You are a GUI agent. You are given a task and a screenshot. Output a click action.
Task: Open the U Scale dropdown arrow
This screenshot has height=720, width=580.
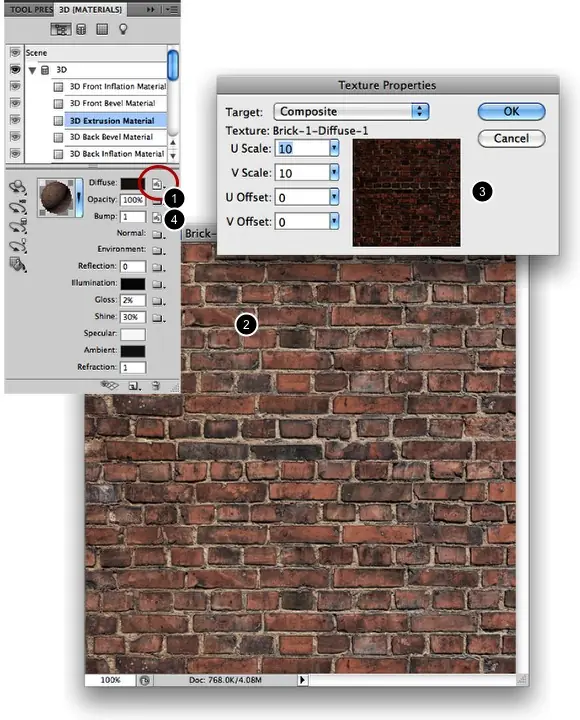[334, 148]
